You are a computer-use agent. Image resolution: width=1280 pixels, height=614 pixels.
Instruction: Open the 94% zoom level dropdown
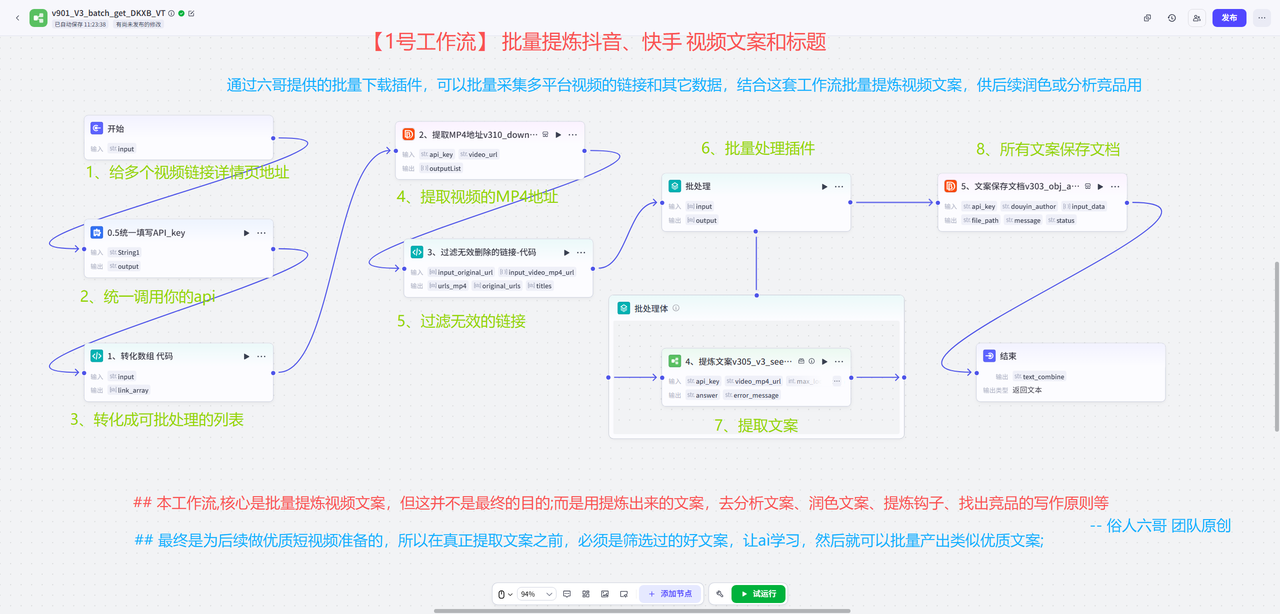[536, 594]
